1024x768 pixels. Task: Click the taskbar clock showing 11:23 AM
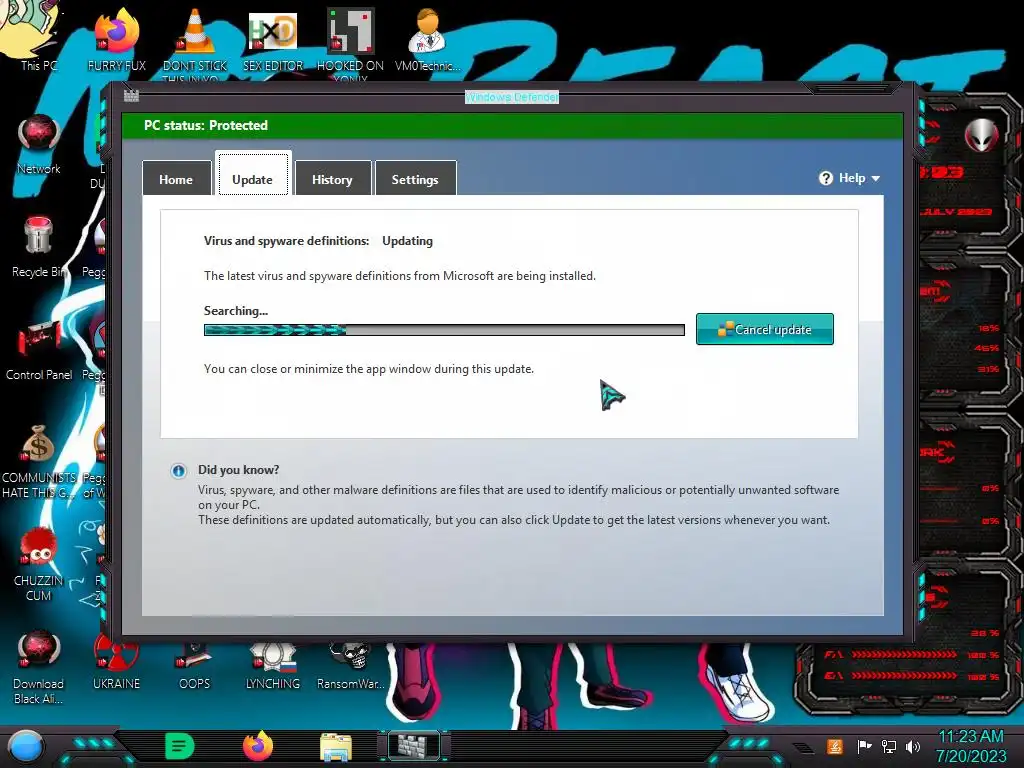pyautogui.click(x=971, y=746)
